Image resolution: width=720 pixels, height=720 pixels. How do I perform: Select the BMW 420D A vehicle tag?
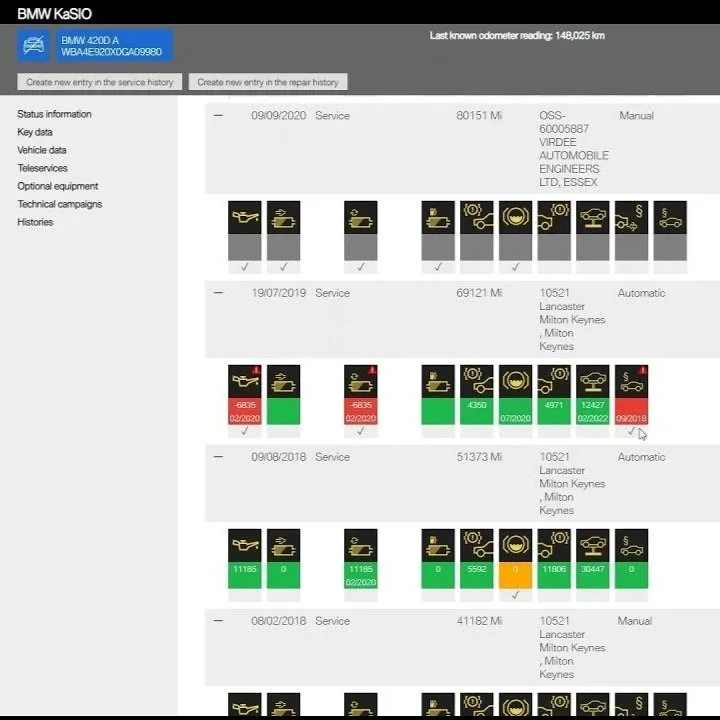(x=114, y=46)
